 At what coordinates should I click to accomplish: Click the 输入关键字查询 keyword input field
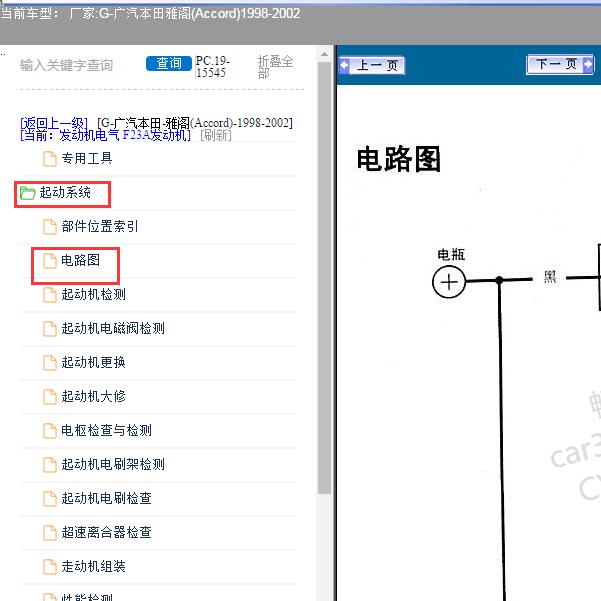tap(67, 65)
